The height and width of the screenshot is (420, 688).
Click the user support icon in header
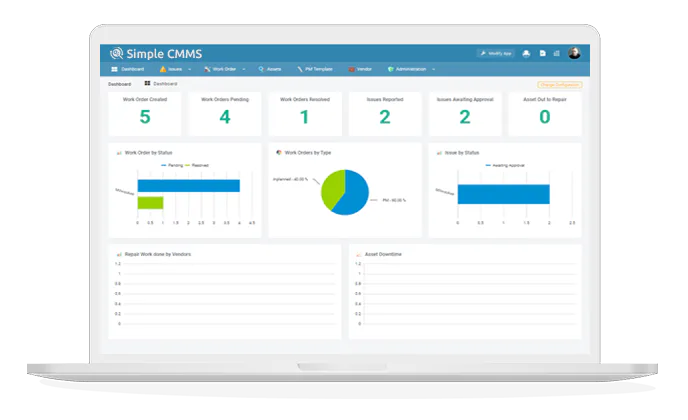click(x=526, y=54)
